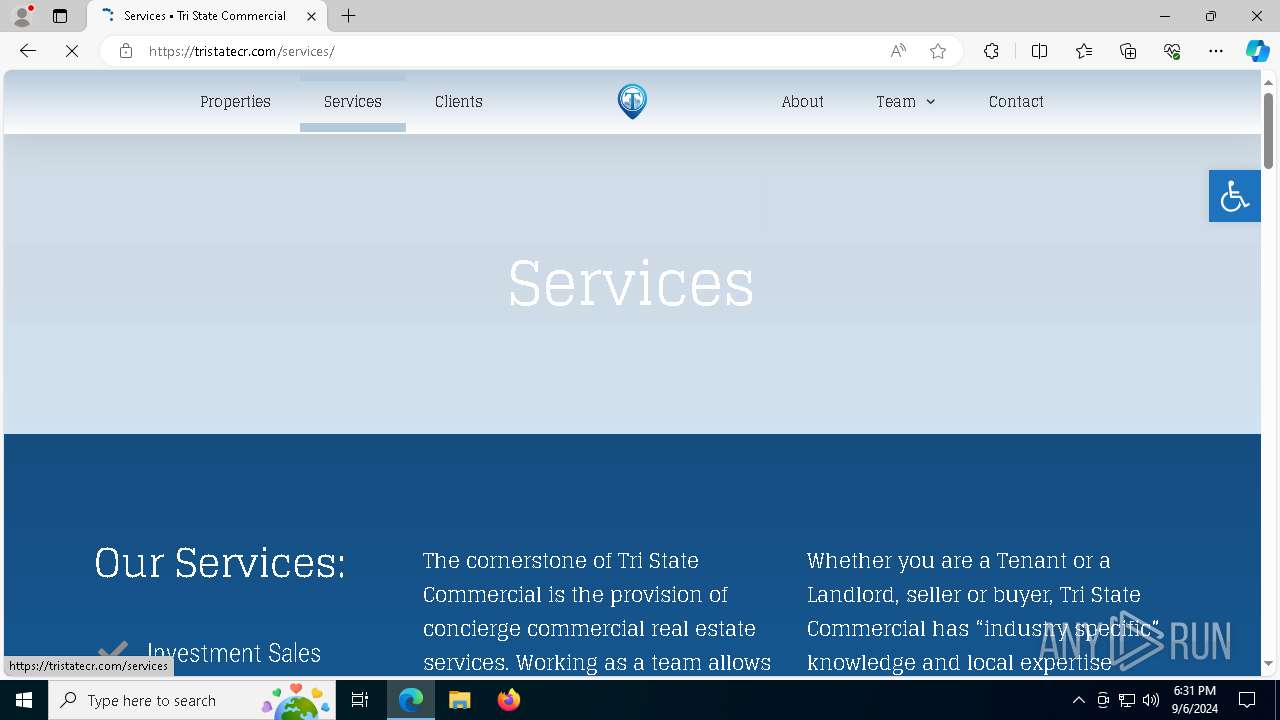Toggle Split screen view

tap(1039, 51)
